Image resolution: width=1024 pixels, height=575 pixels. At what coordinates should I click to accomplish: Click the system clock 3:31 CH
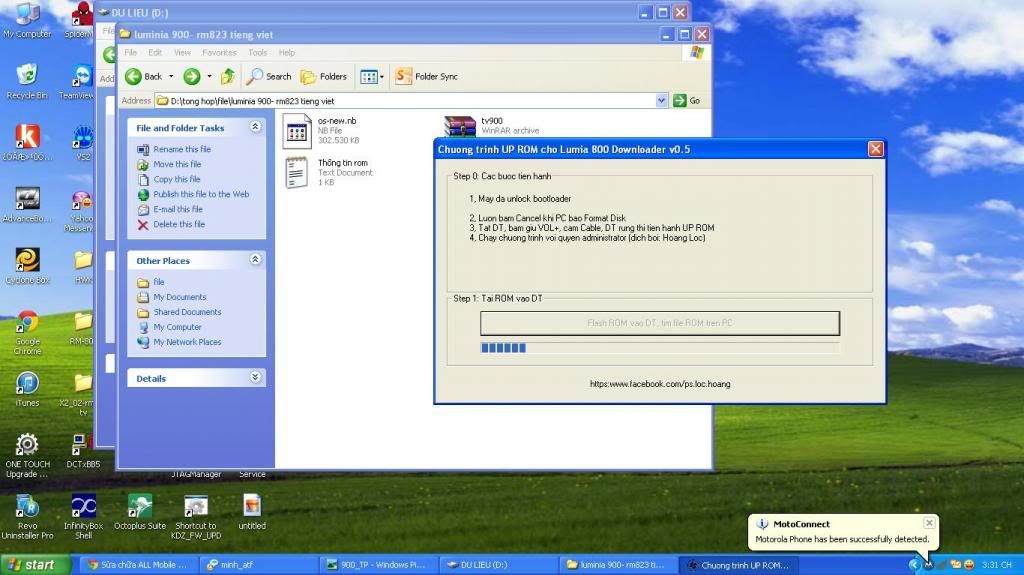pyautogui.click(x=997, y=565)
